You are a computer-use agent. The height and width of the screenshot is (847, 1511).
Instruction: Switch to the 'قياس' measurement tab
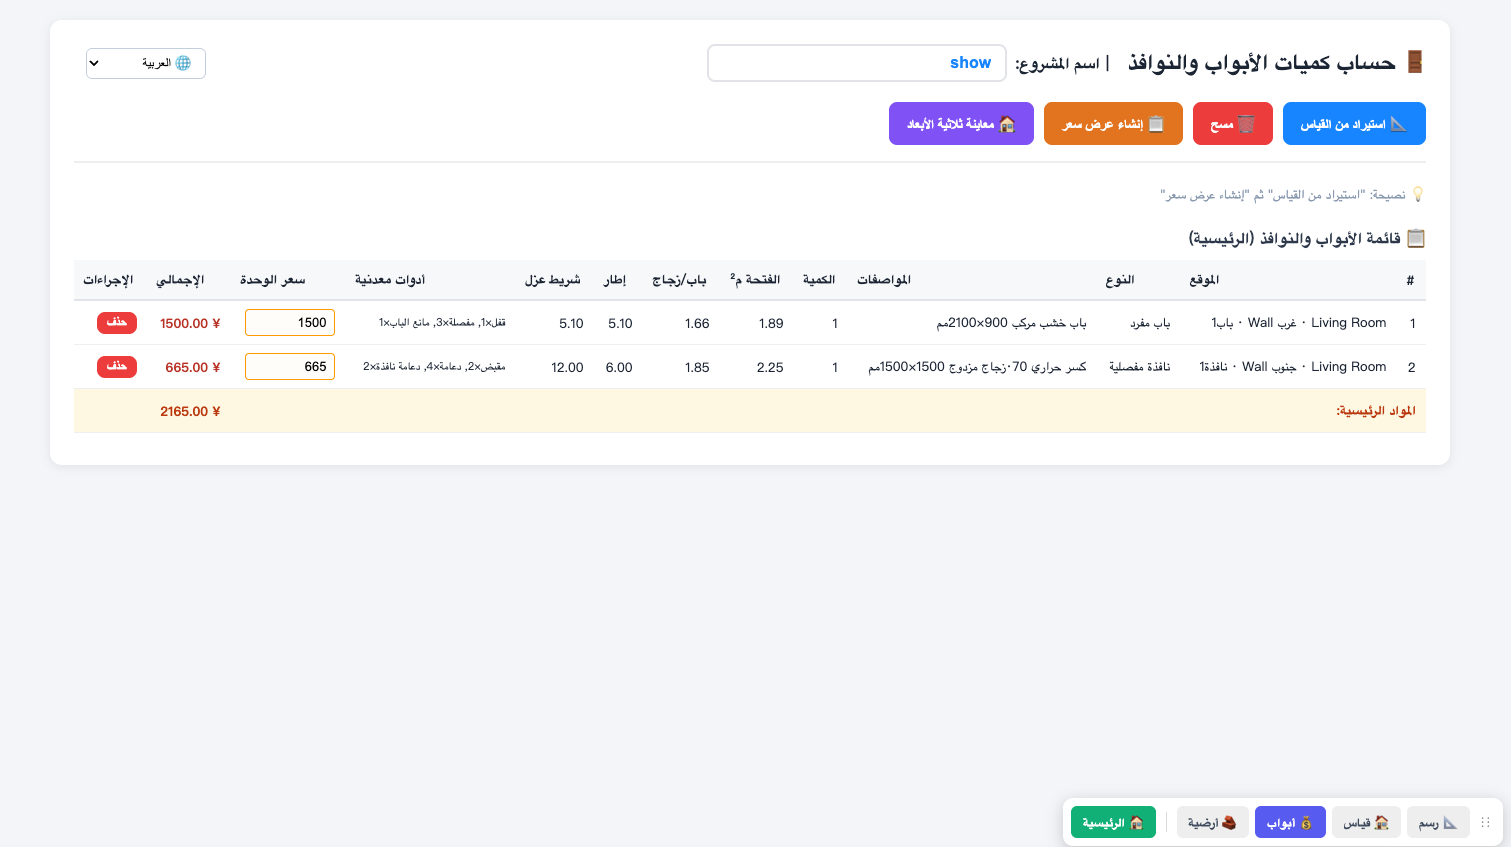(1366, 822)
